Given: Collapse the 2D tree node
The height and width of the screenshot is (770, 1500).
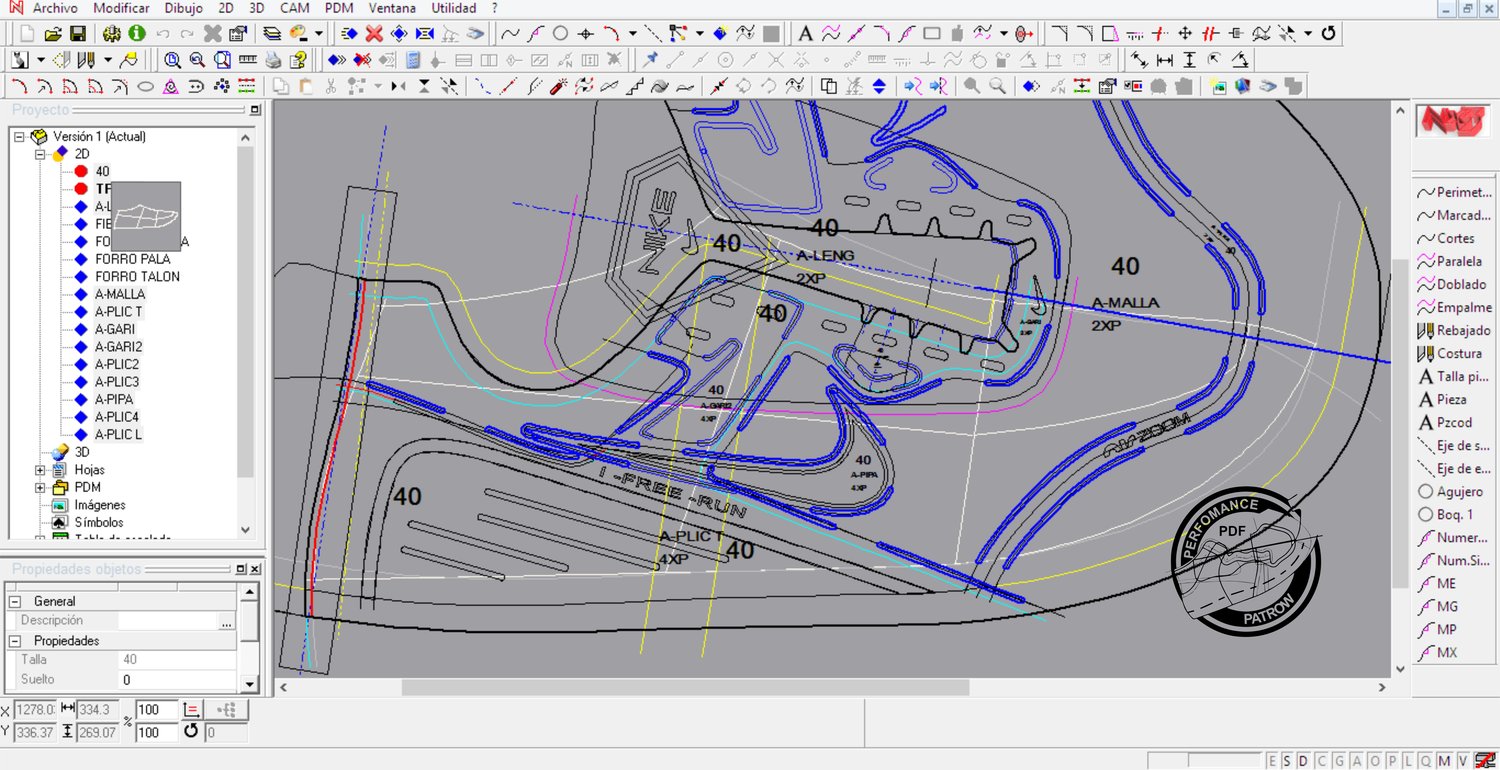Looking at the screenshot, I should 40,154.
